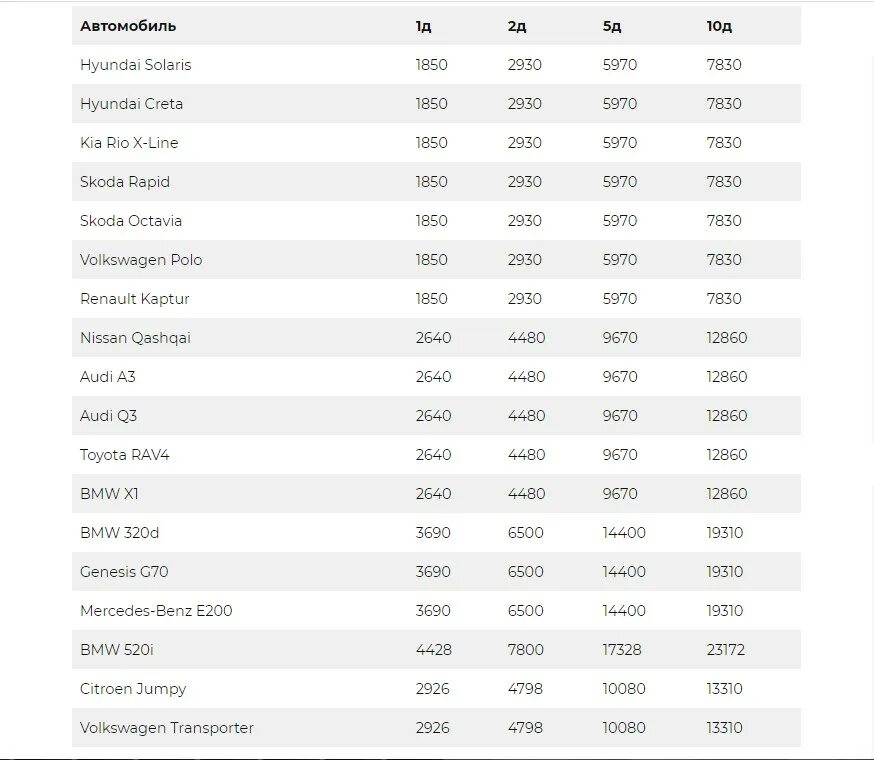The width and height of the screenshot is (874, 760).
Task: Select the 10д column header
Action: (x=719, y=26)
